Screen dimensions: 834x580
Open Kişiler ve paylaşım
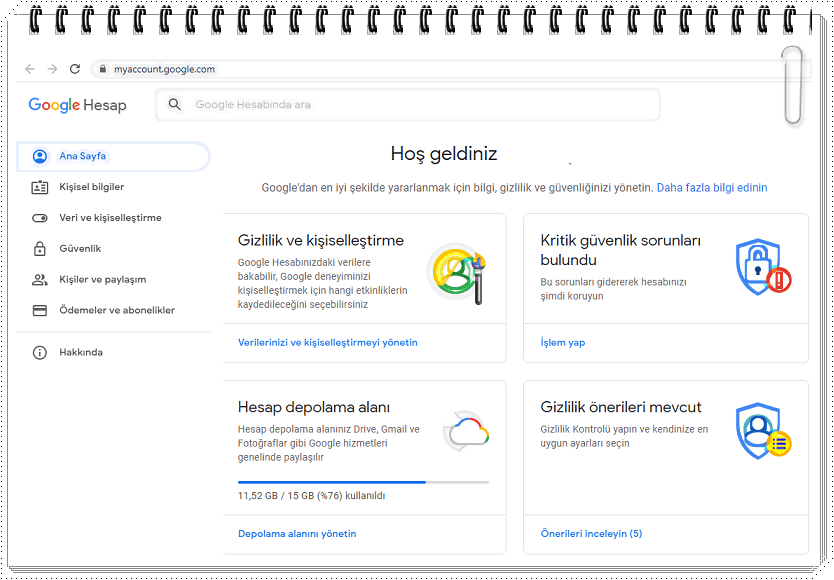tap(113, 279)
